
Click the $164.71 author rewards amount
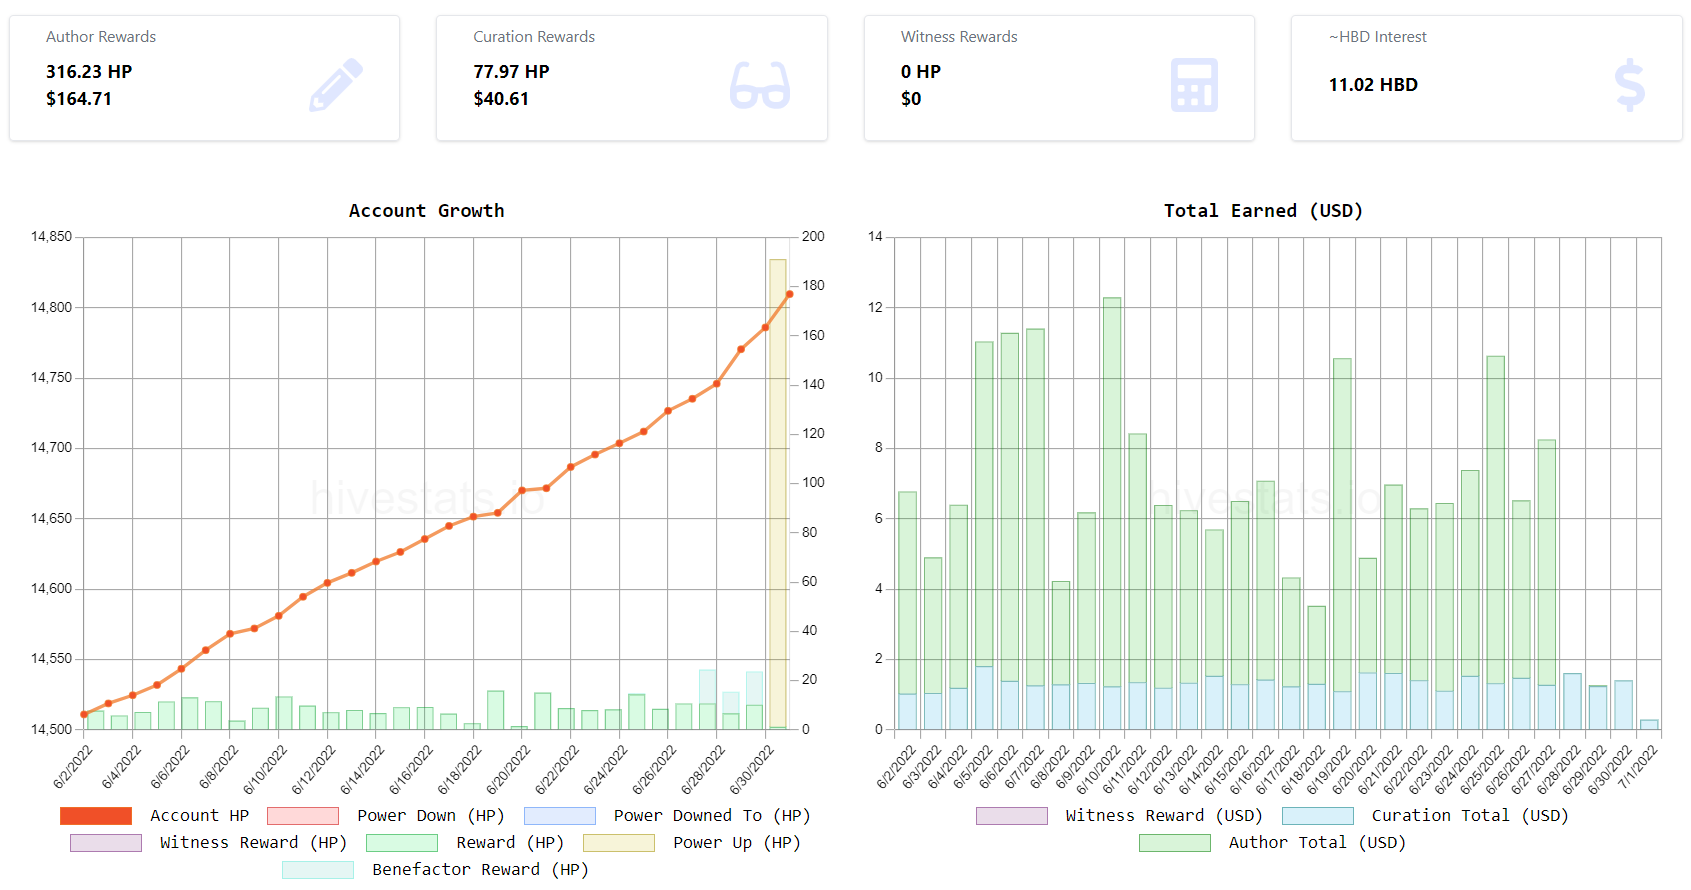pos(79,99)
